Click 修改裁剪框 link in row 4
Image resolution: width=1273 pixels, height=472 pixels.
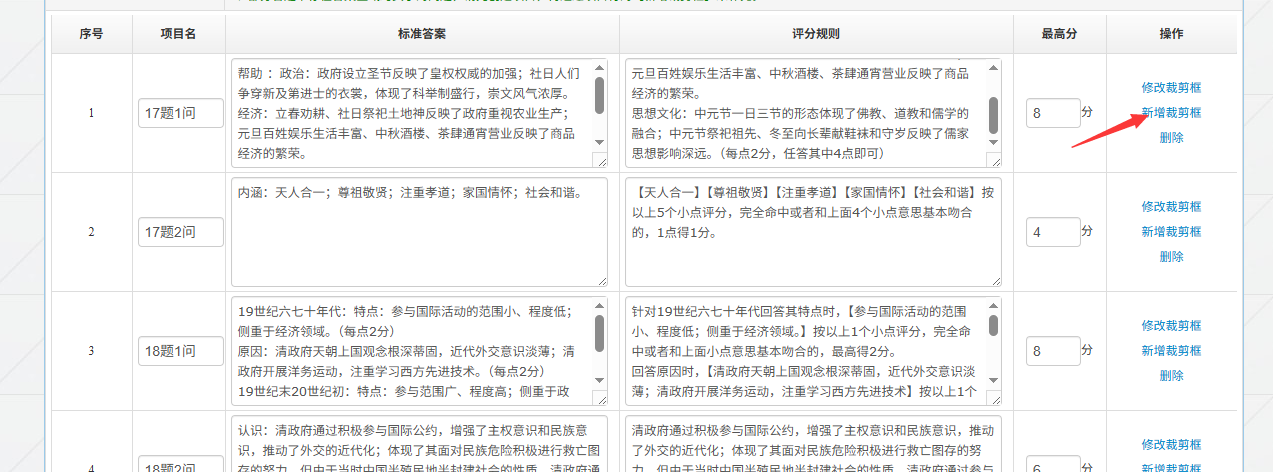pos(1171,444)
